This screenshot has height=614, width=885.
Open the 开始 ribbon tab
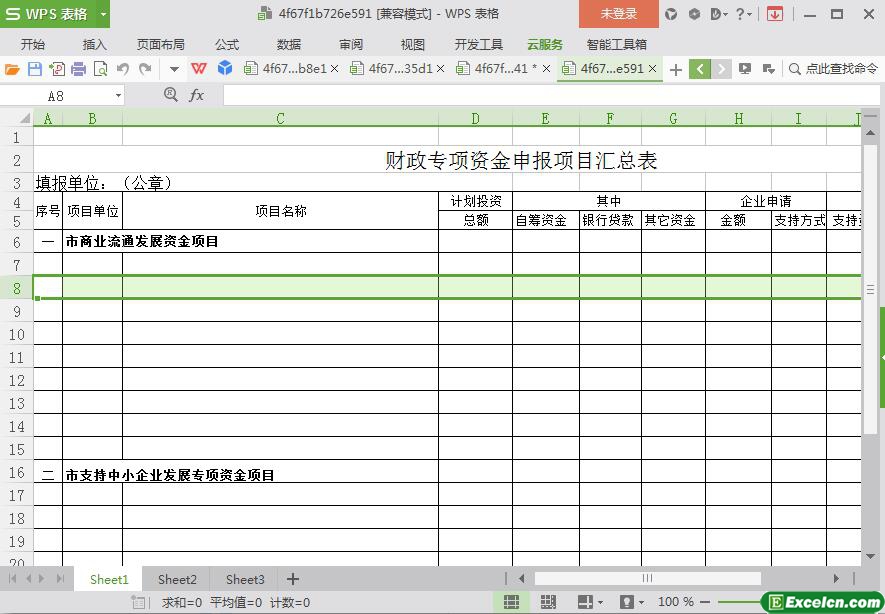click(x=33, y=44)
